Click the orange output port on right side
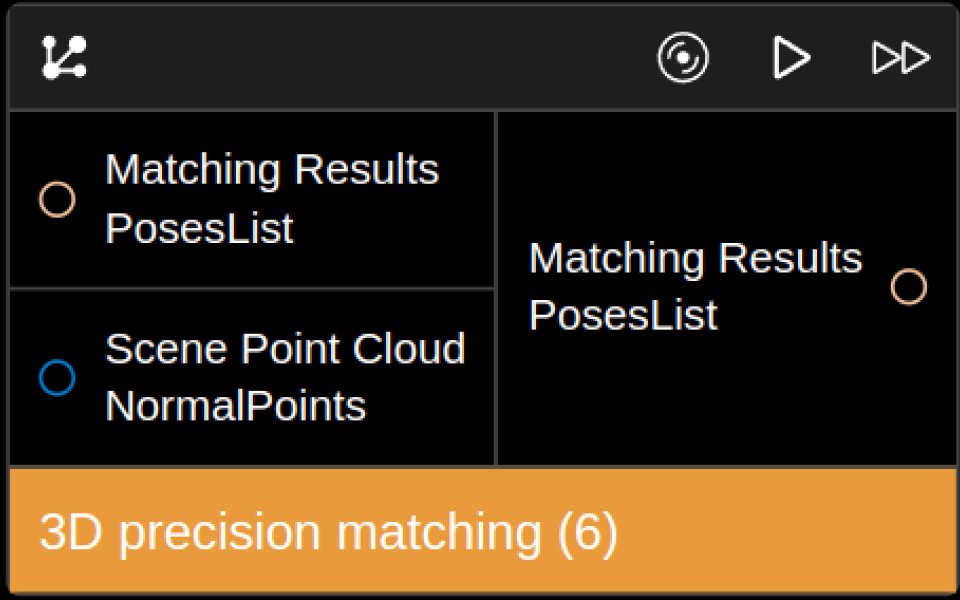 coord(908,287)
